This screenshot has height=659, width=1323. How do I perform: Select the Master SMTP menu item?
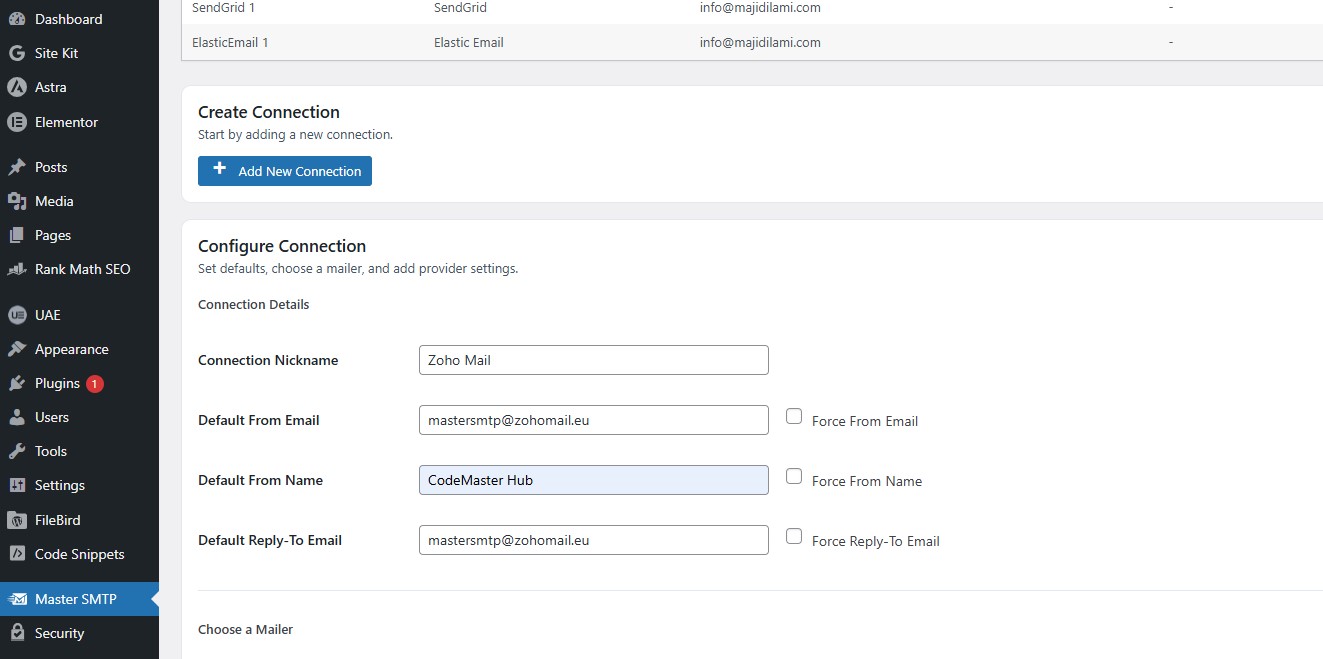75,599
